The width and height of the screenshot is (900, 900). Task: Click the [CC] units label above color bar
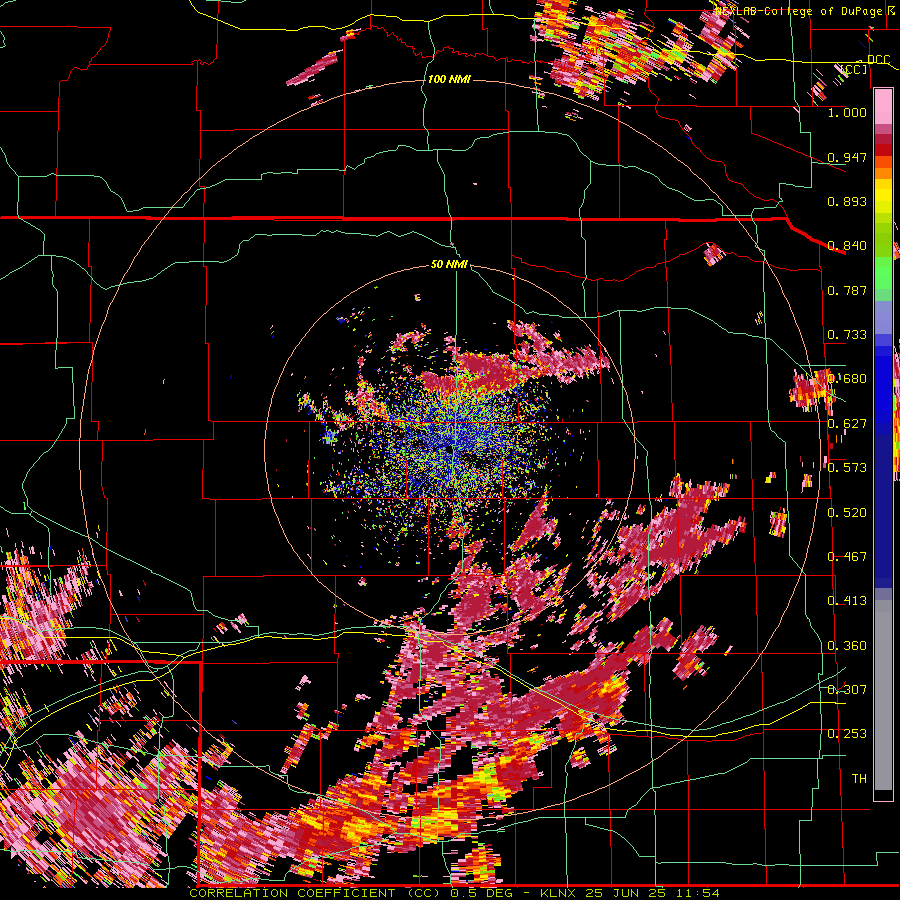[x=854, y=69]
